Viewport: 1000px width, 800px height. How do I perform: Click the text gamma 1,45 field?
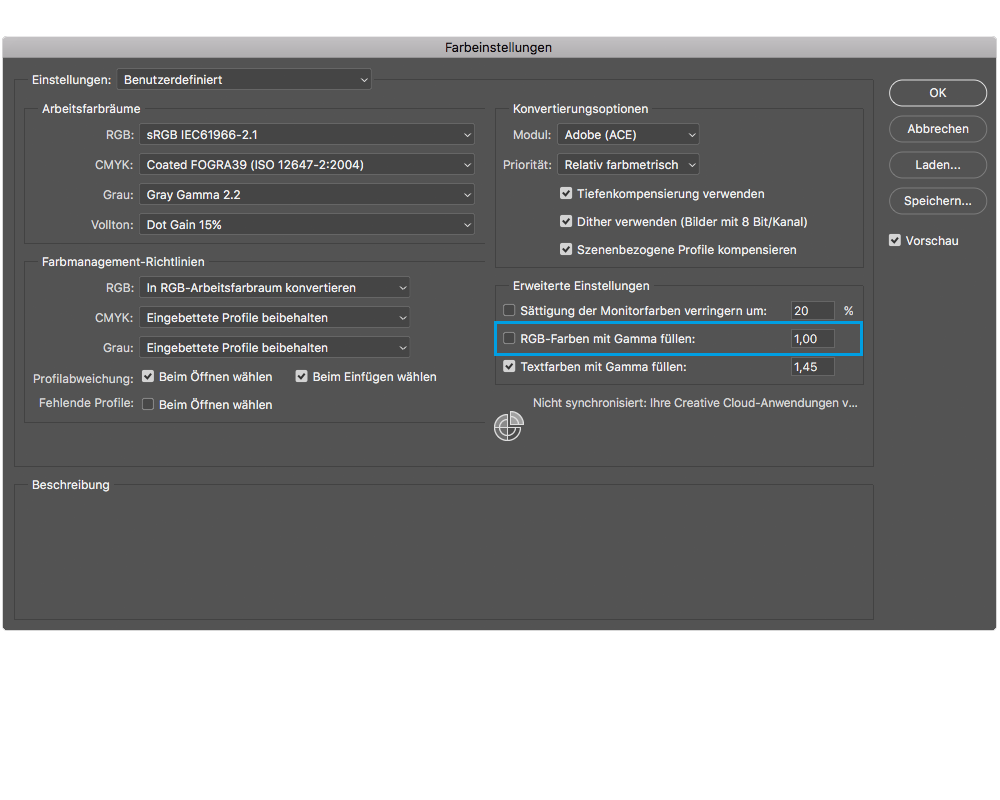[812, 367]
